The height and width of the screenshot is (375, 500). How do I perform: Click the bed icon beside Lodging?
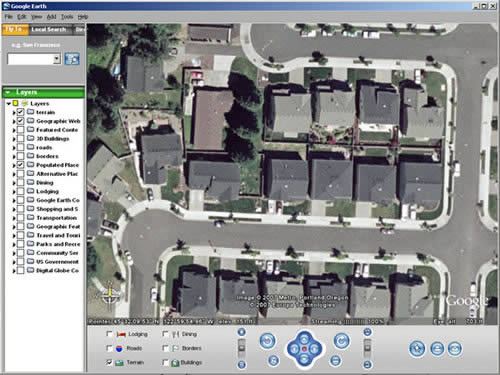[x=121, y=334]
